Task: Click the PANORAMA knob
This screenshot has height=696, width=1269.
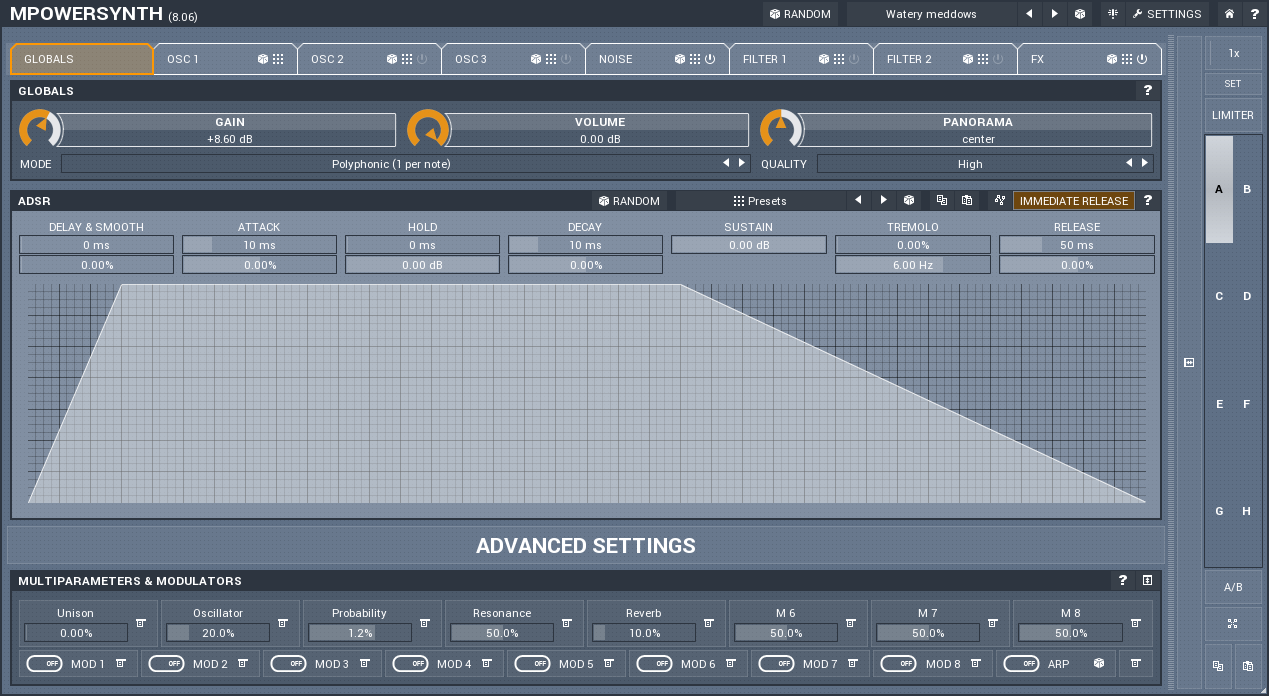Action: (781, 130)
